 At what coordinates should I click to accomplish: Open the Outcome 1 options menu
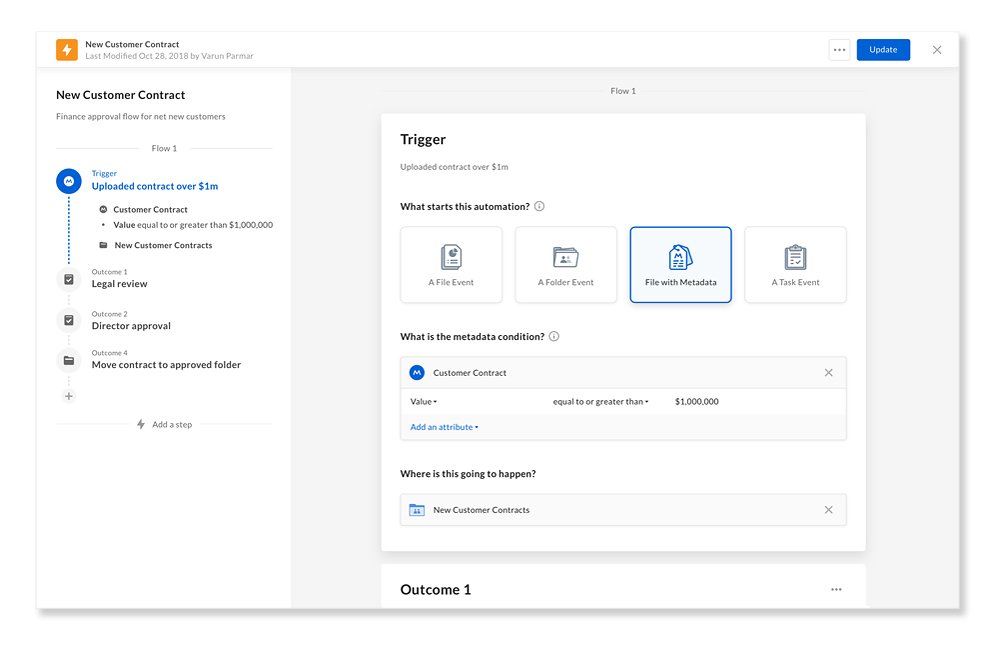point(836,589)
